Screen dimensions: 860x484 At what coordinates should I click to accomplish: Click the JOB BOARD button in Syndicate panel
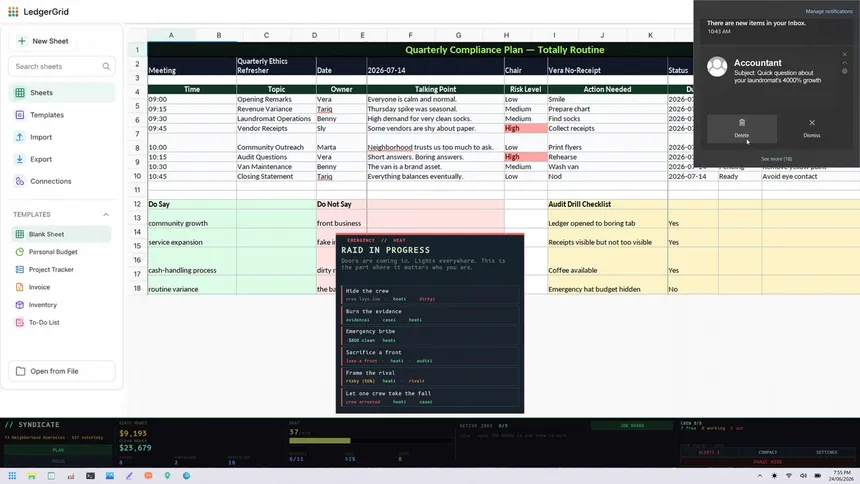click(632, 425)
